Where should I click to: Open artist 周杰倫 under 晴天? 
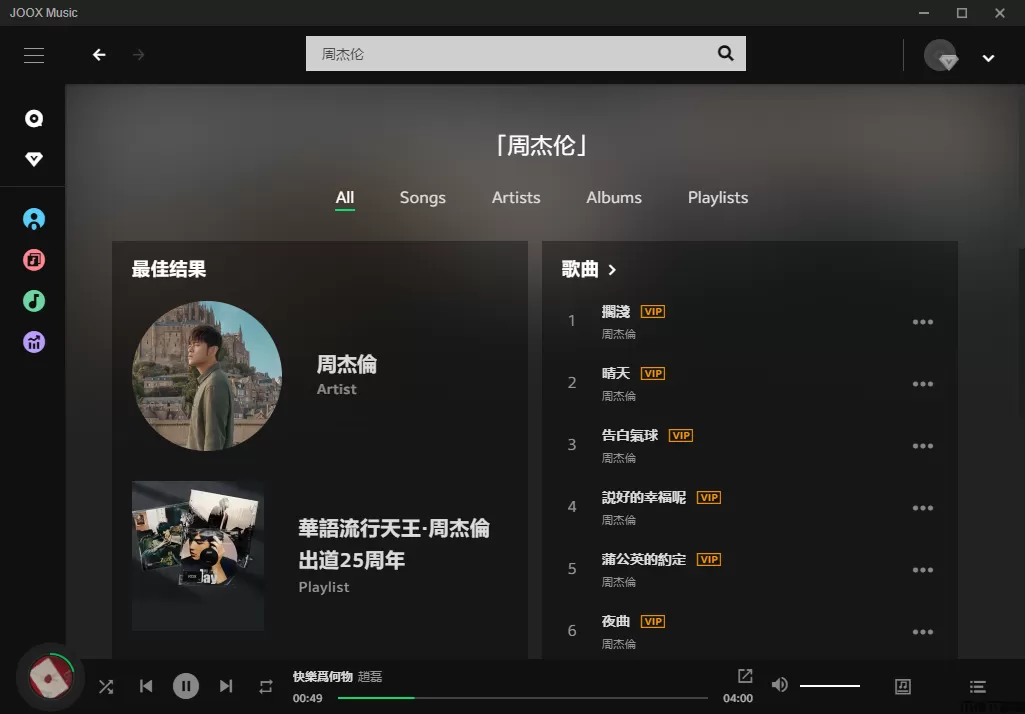(x=618, y=396)
